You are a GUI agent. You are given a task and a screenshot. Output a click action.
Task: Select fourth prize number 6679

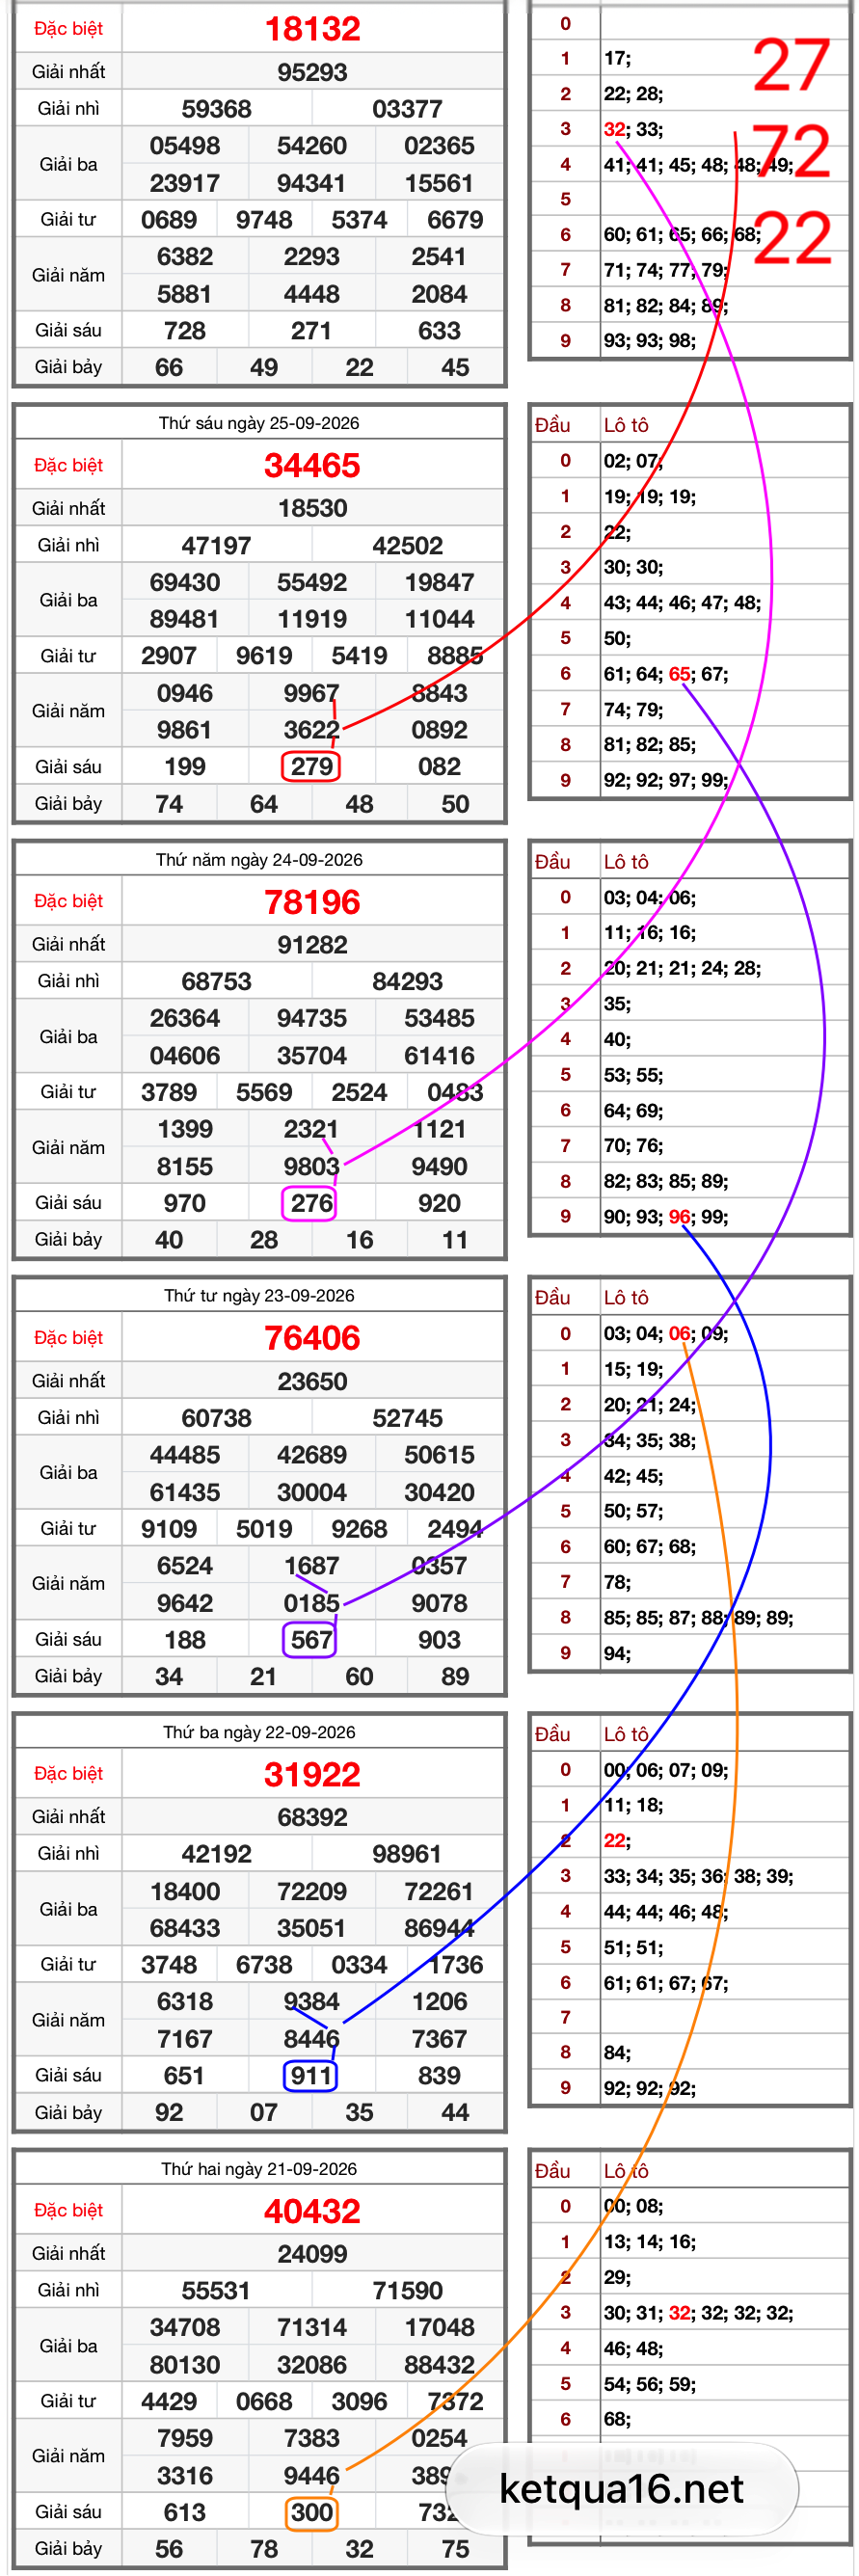(x=455, y=220)
